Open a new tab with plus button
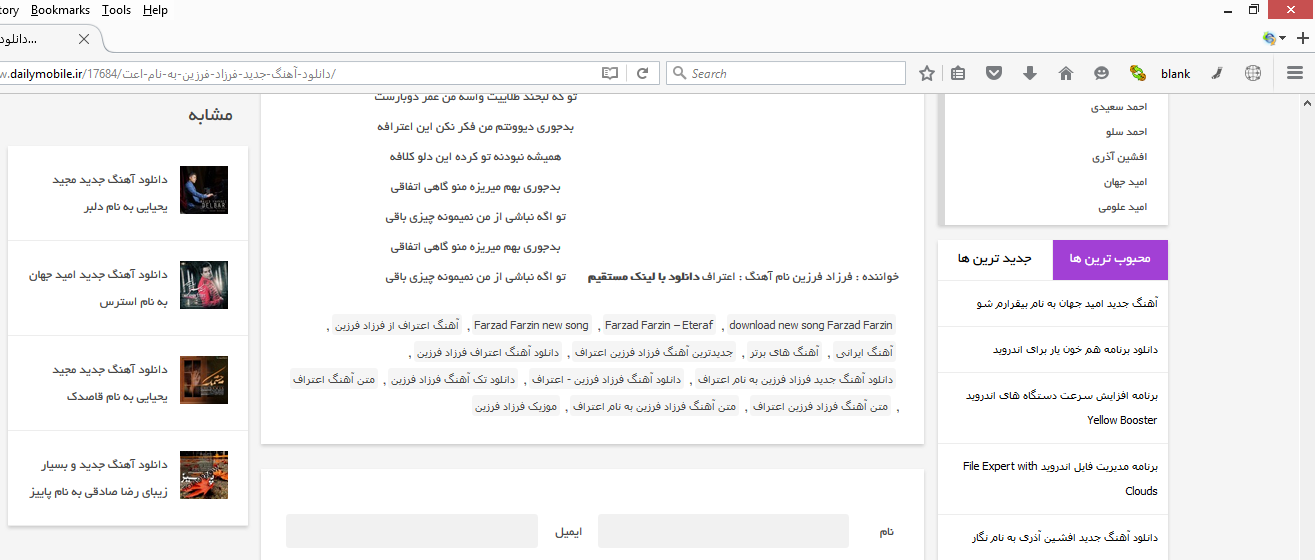Image resolution: width=1315 pixels, height=560 pixels. click(x=1303, y=39)
